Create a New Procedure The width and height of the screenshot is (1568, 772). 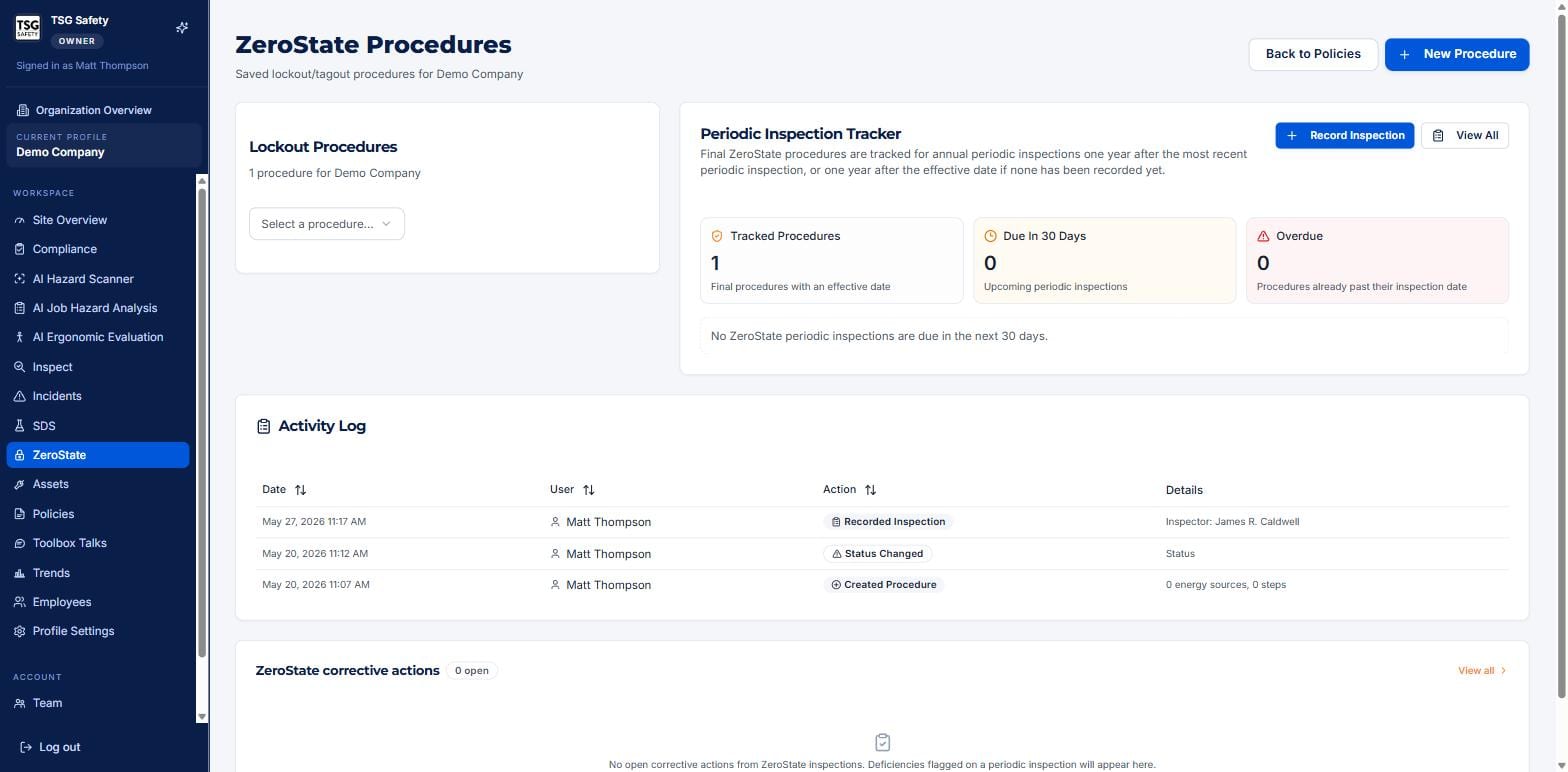coord(1457,54)
